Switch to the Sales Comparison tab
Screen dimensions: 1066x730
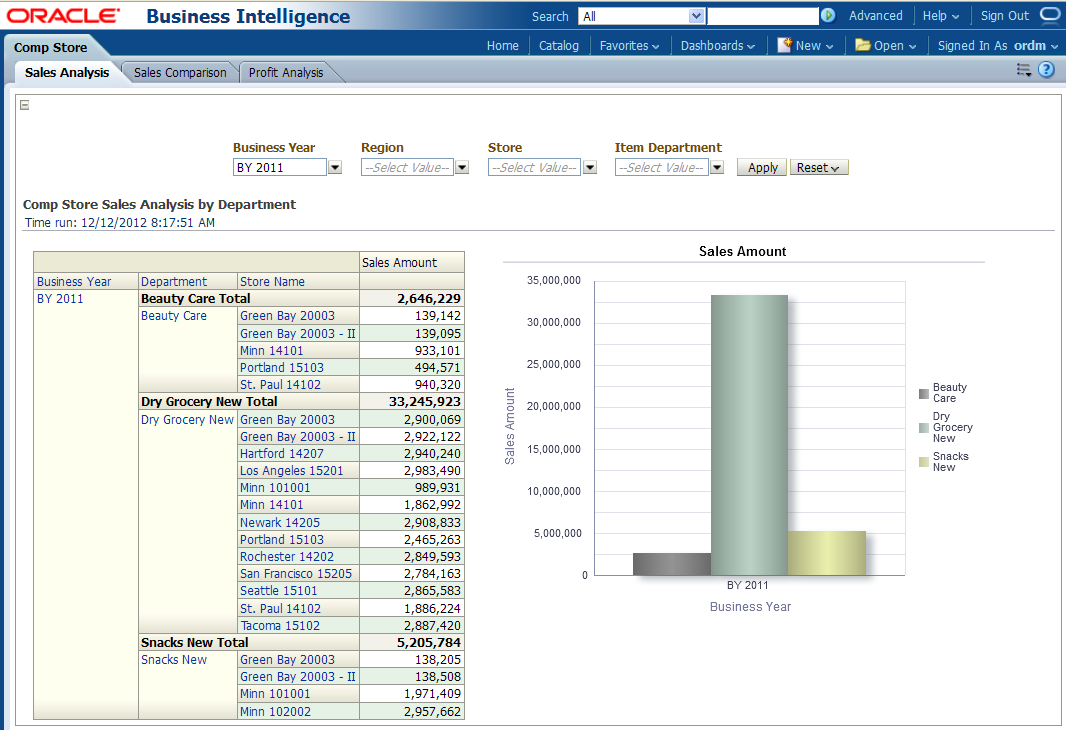[180, 72]
